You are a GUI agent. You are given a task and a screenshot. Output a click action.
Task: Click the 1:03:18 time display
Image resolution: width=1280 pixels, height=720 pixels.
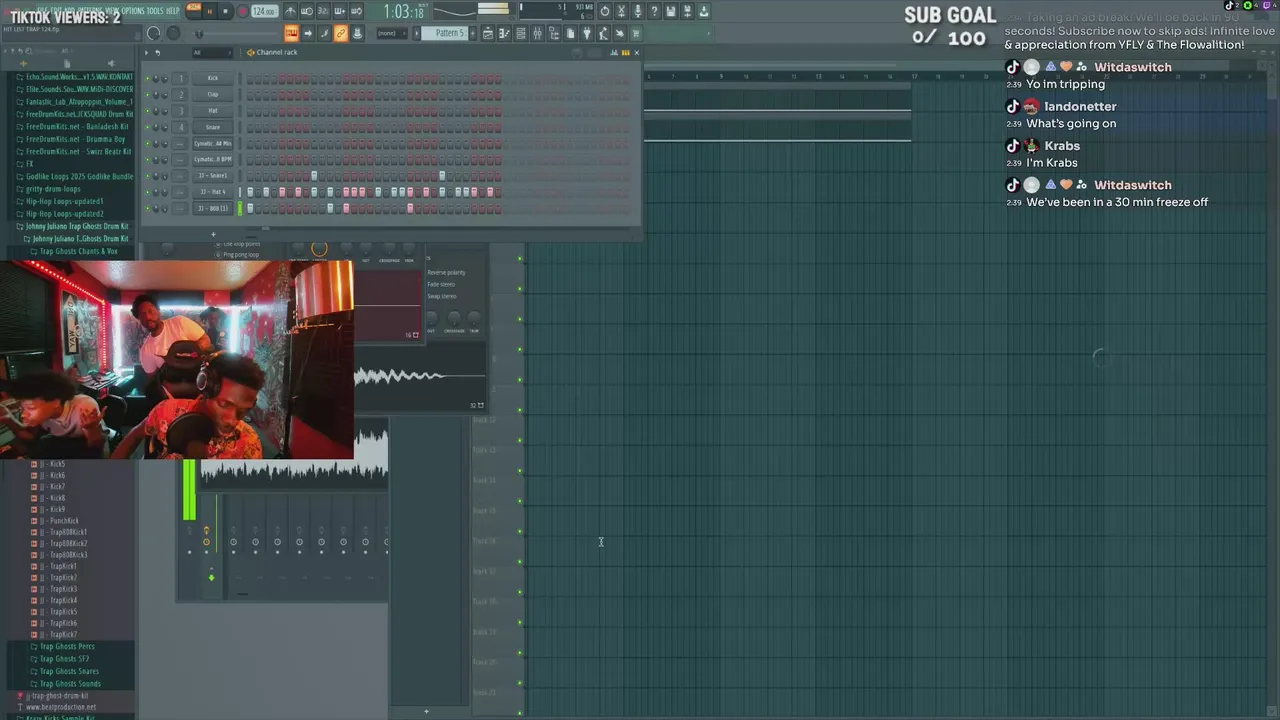point(404,12)
